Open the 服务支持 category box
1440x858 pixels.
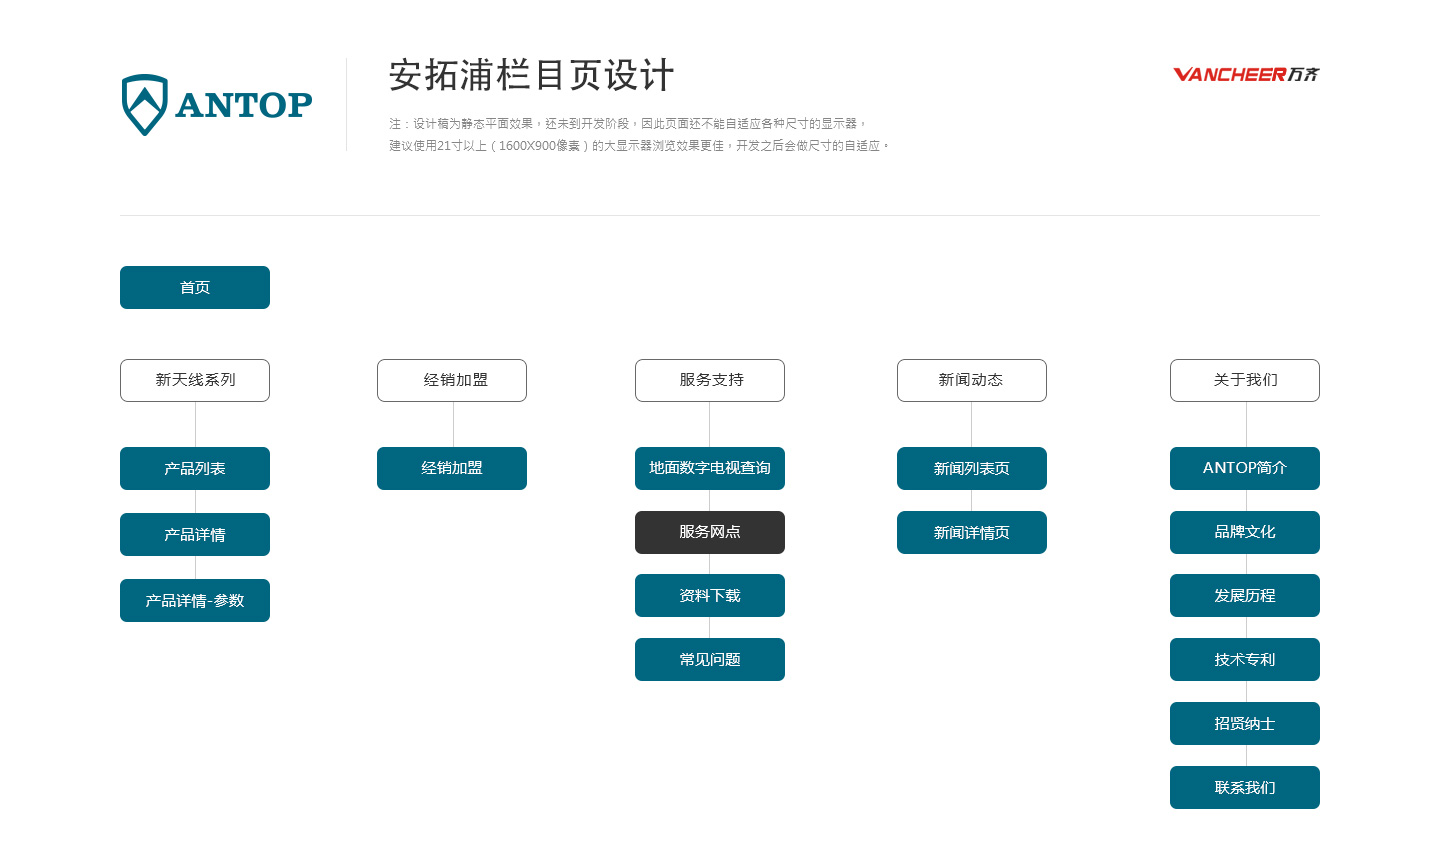click(x=710, y=380)
